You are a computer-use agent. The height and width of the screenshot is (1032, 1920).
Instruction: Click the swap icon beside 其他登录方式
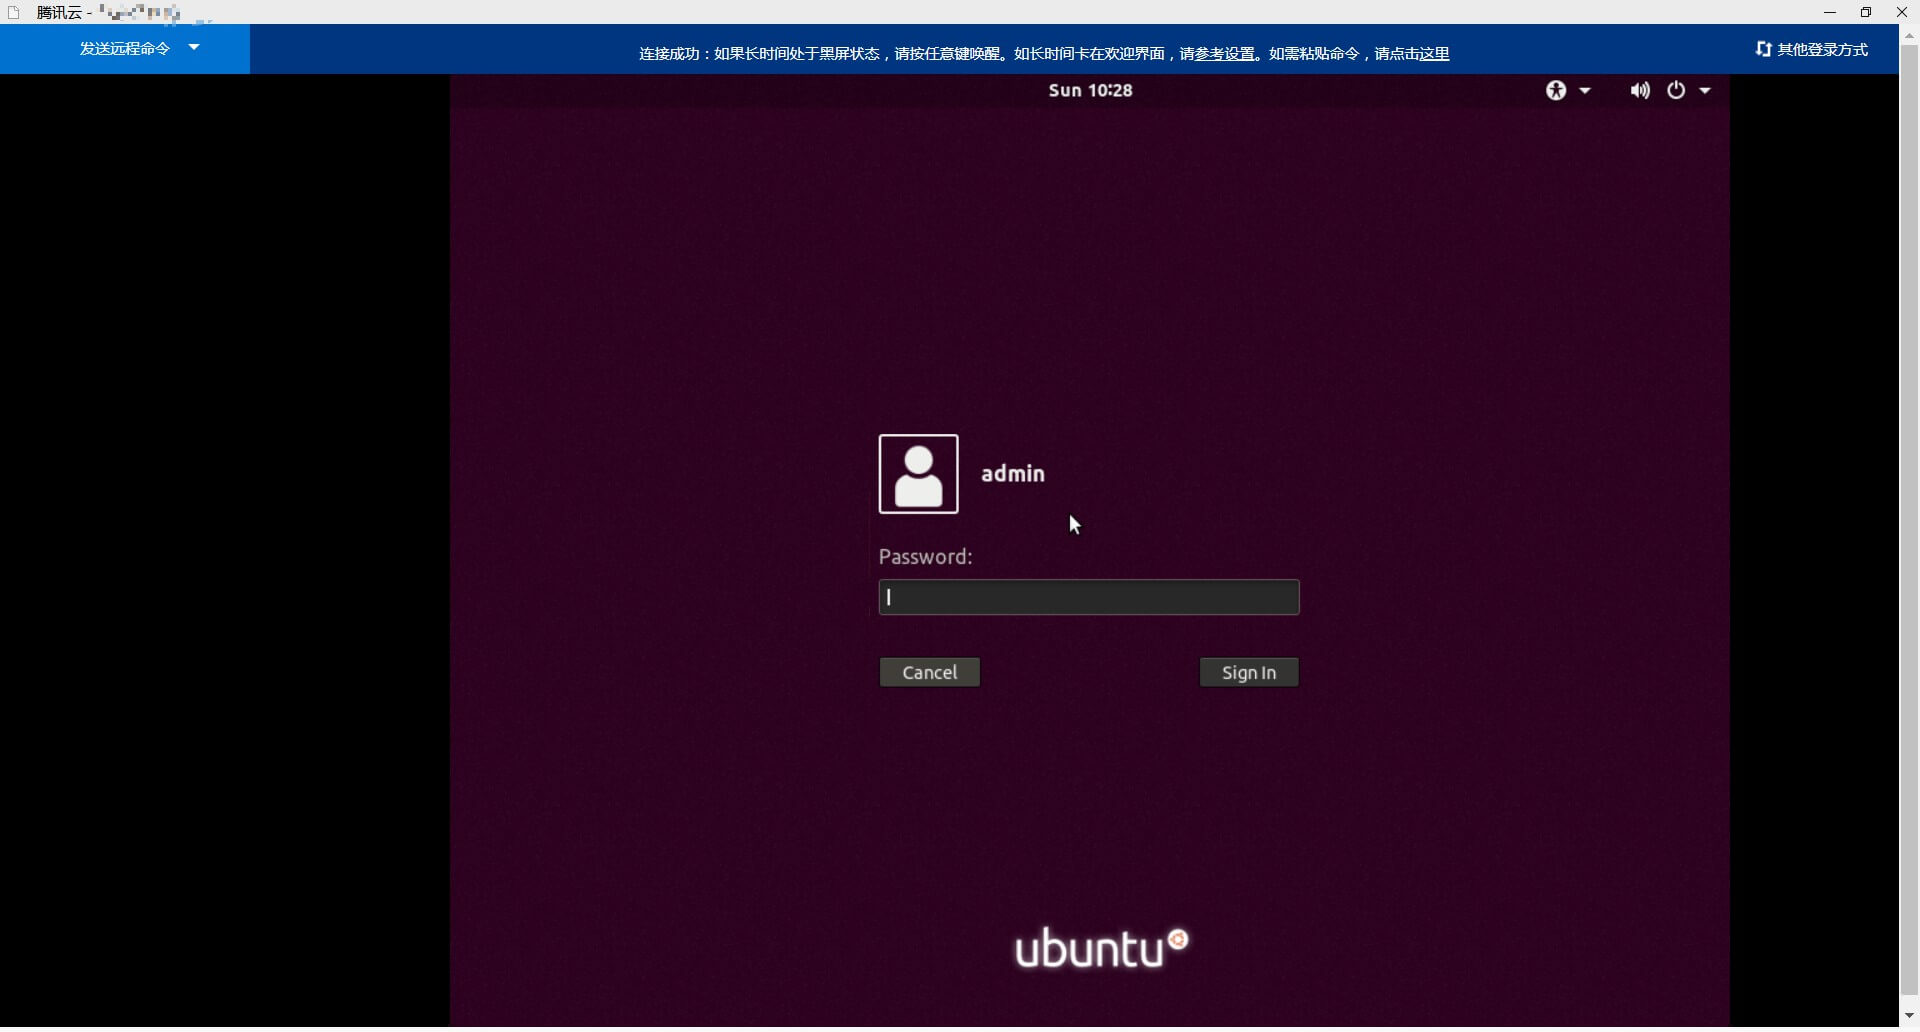coord(1763,49)
